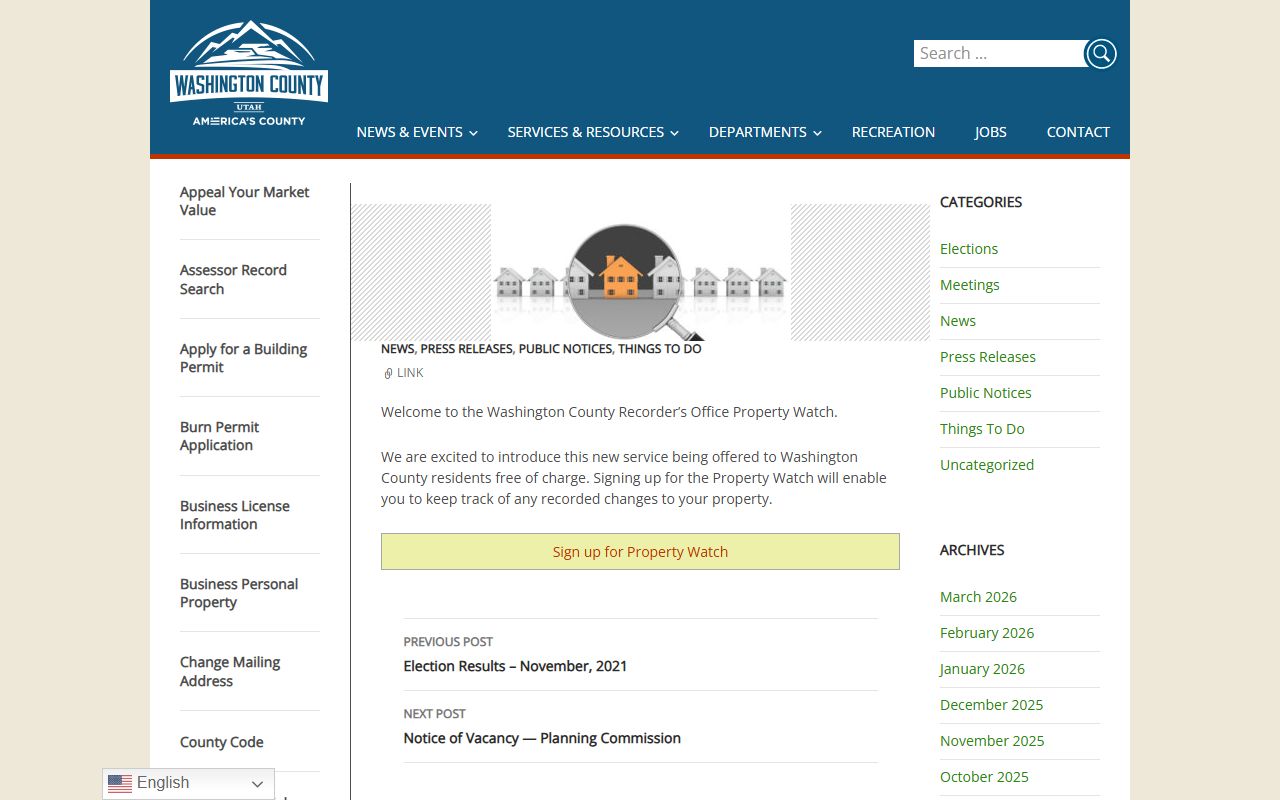This screenshot has height=800, width=1280.
Task: Open previous post Election Results November 2021
Action: click(515, 666)
